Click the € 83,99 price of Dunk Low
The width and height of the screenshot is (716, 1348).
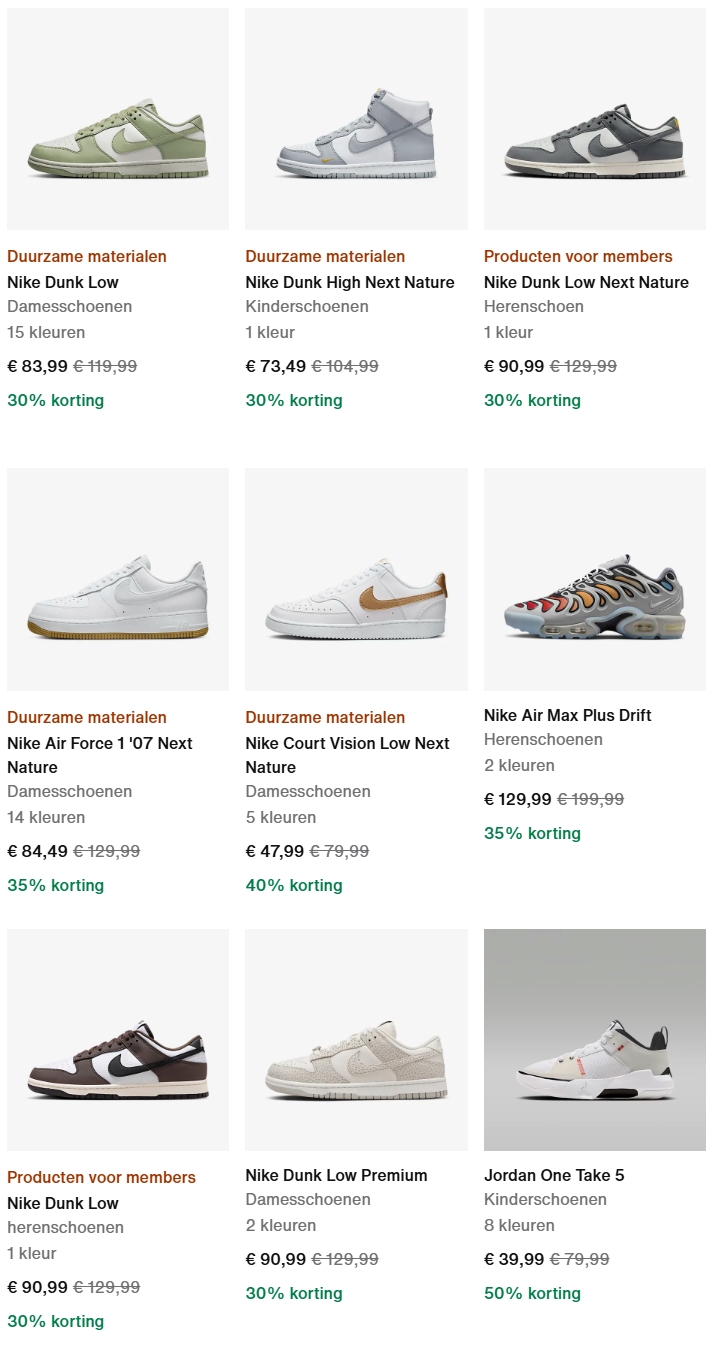37,366
